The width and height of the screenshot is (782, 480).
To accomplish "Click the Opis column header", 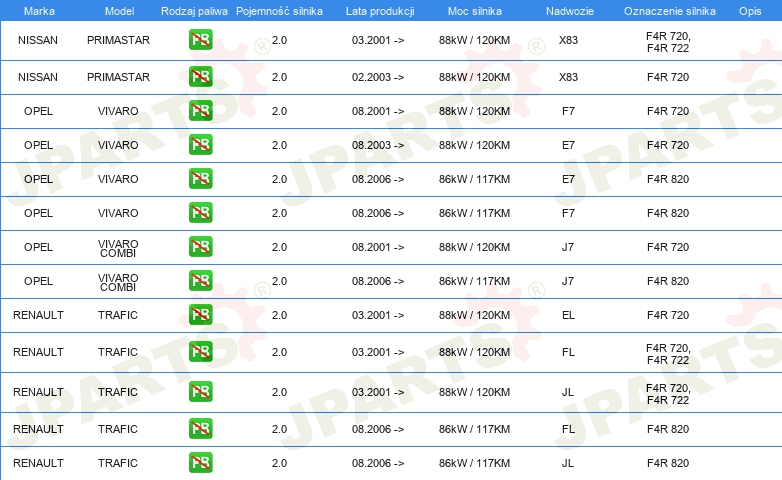I will click(x=750, y=11).
